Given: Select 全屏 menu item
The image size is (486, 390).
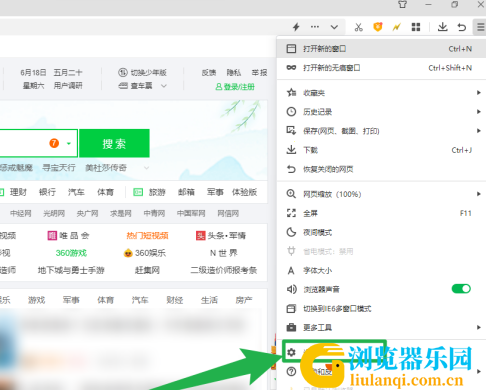Looking at the screenshot, I should coord(381,213).
